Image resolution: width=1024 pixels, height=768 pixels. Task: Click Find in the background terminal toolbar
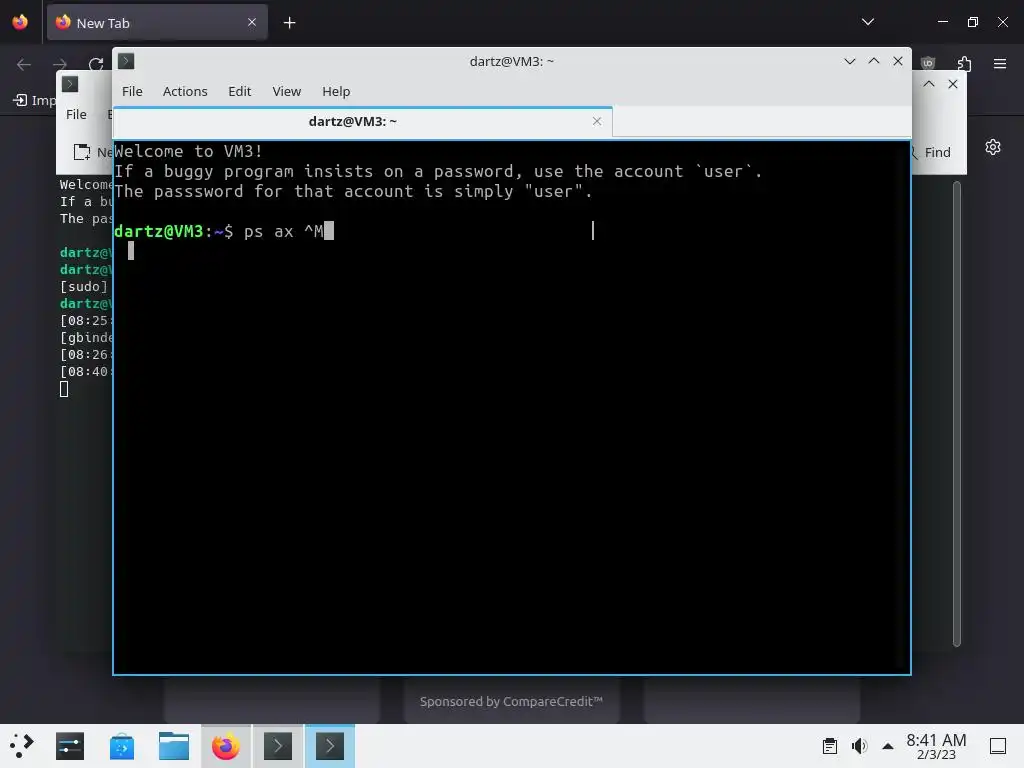pyautogui.click(x=931, y=152)
